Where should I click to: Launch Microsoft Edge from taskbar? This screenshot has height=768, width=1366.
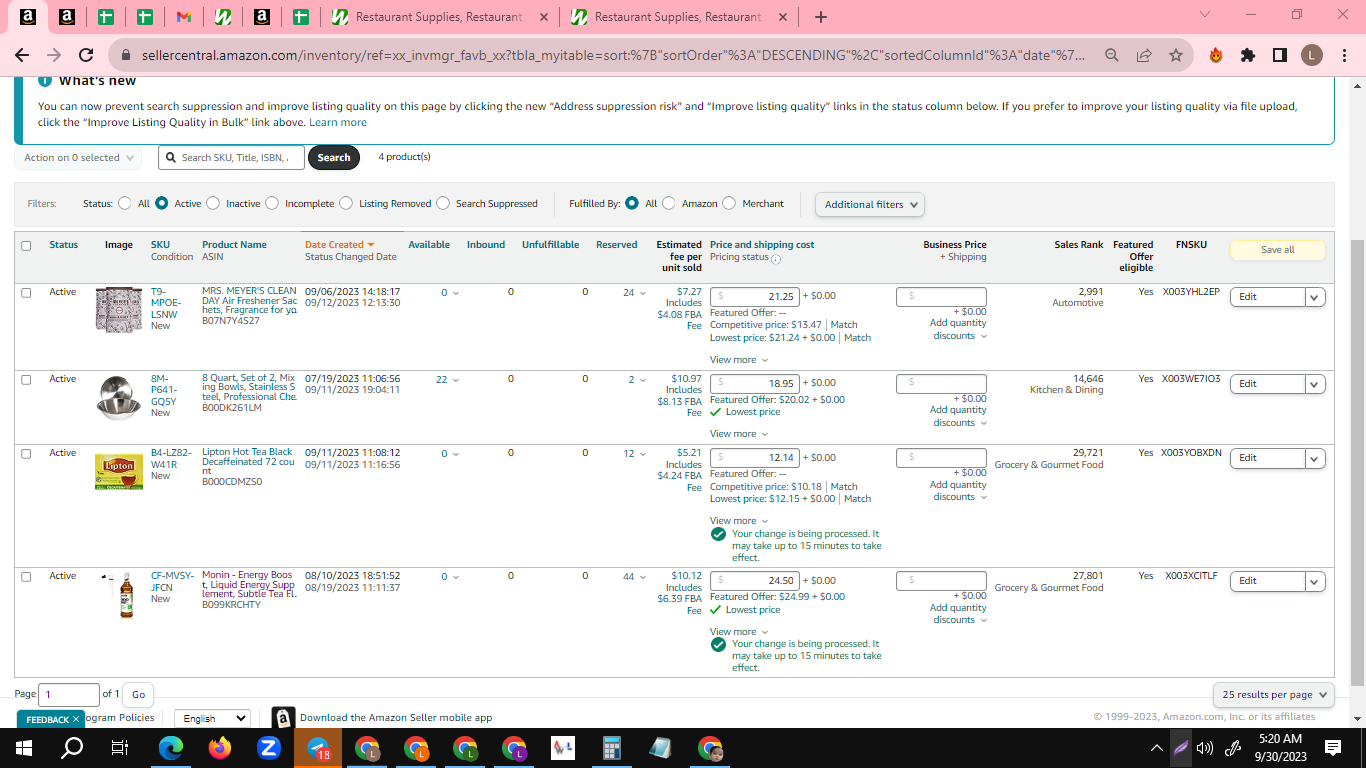171,747
